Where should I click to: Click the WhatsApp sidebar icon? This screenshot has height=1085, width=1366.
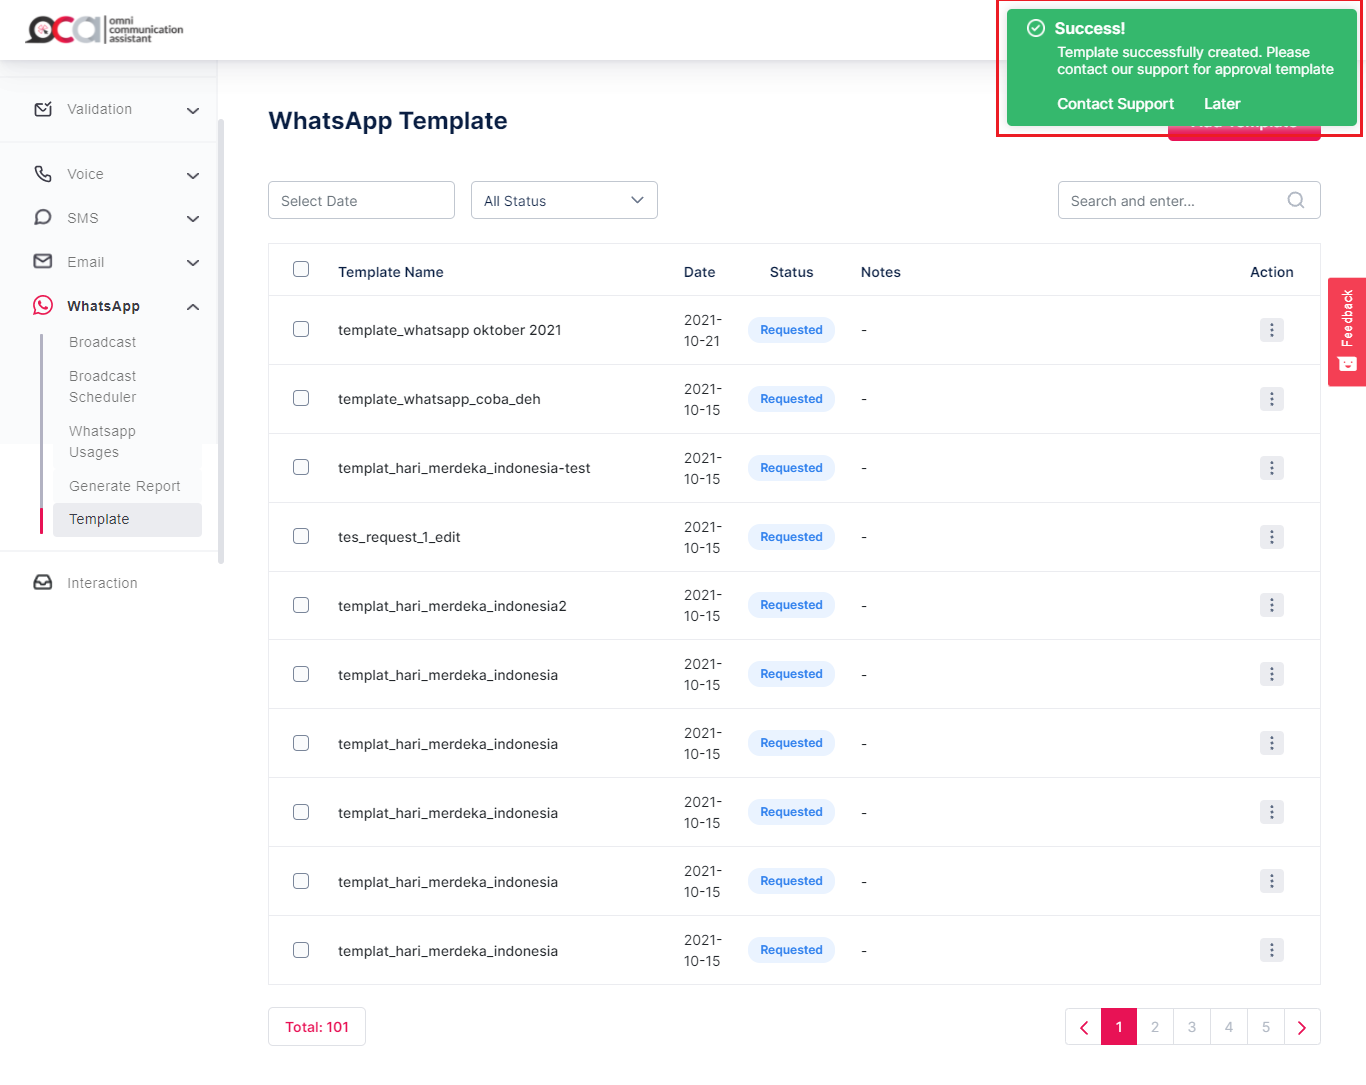[x=43, y=305]
